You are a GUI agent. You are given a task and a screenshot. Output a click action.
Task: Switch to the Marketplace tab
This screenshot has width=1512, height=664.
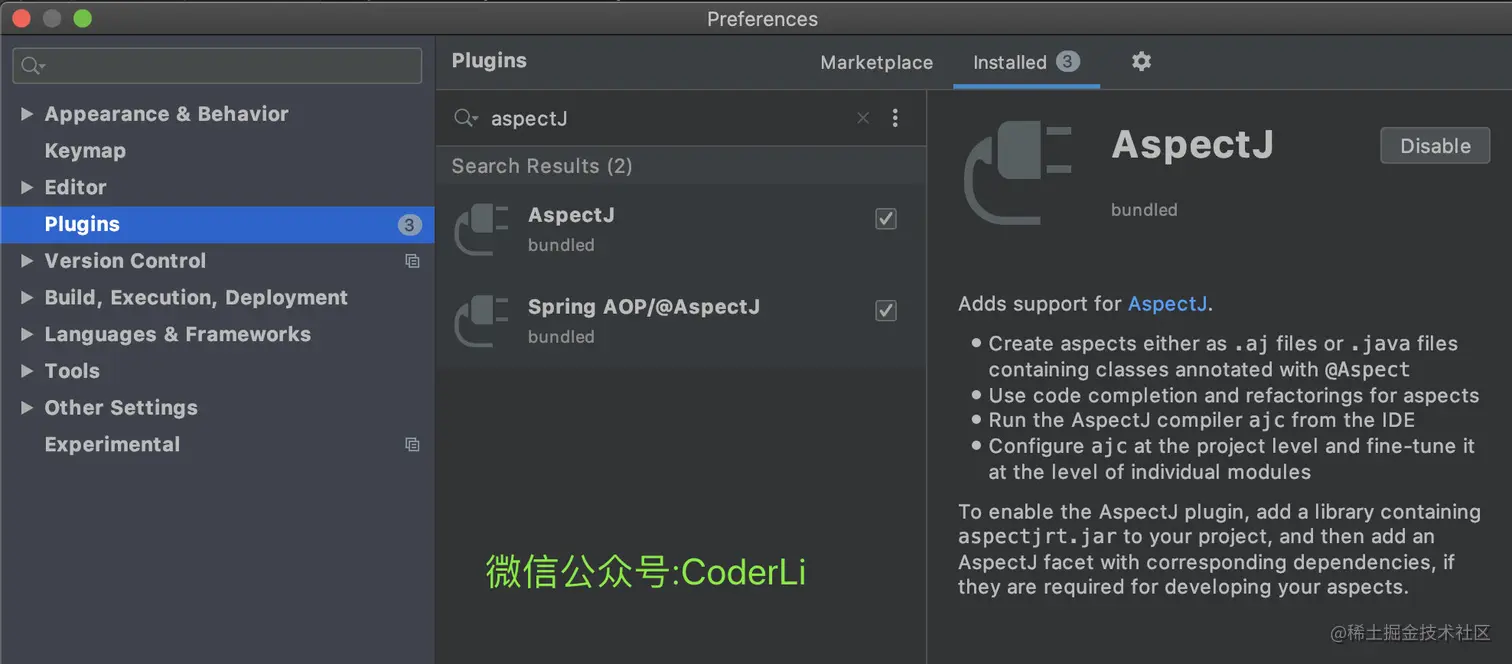[x=876, y=61]
